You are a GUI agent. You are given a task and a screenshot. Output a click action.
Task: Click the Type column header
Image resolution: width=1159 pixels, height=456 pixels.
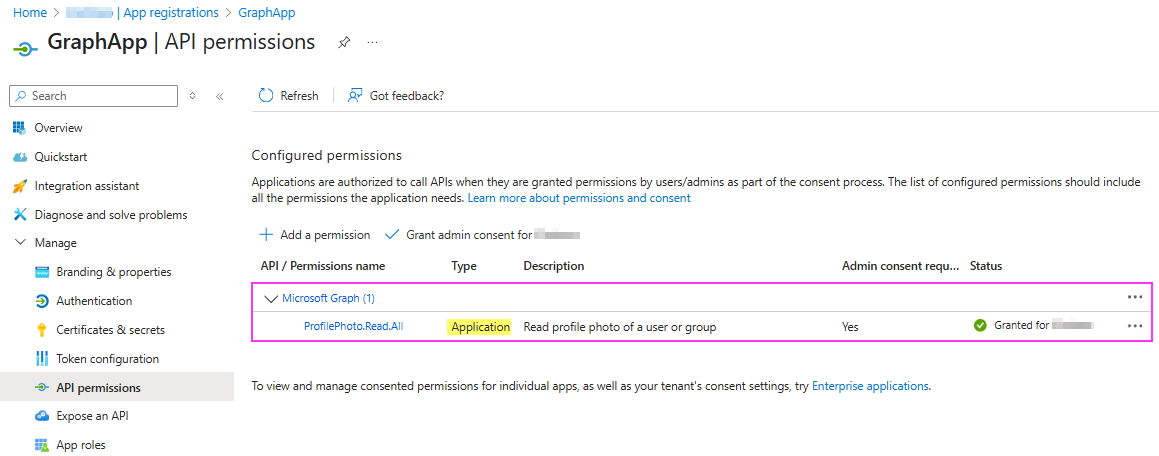point(464,266)
